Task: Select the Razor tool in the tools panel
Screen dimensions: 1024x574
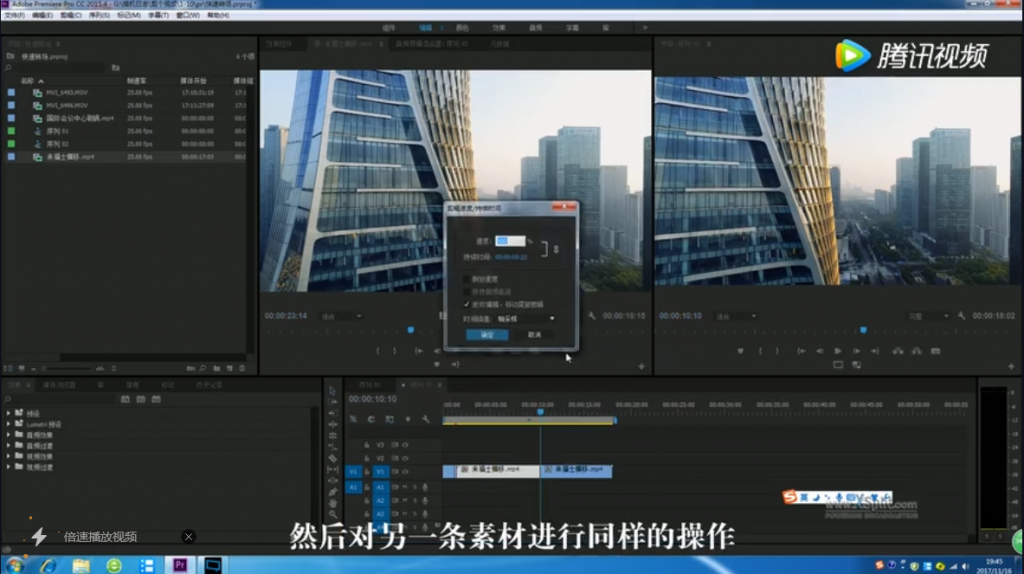Action: 333,458
